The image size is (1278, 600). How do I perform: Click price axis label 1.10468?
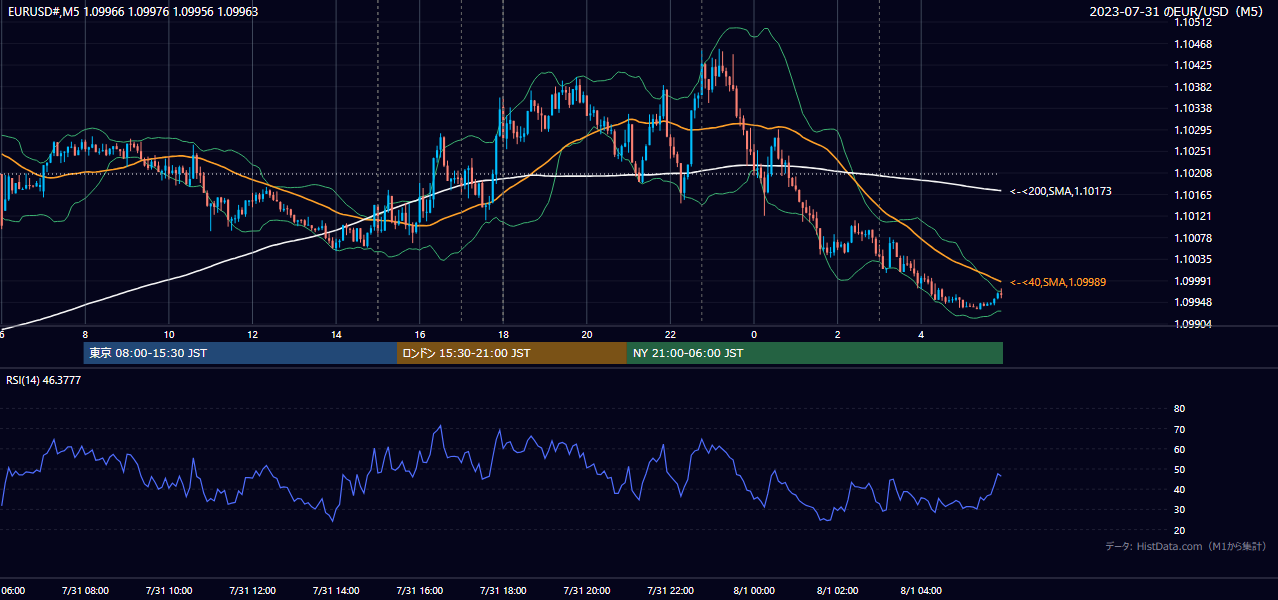[1193, 44]
